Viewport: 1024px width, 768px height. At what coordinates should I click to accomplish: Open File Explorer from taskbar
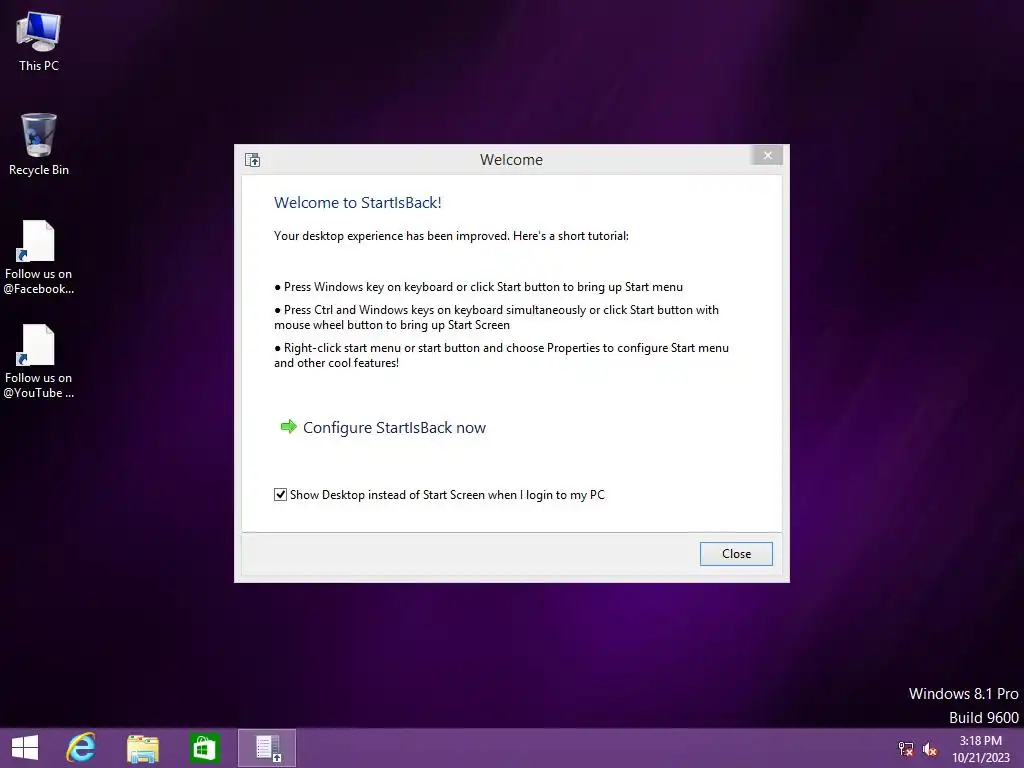(142, 748)
